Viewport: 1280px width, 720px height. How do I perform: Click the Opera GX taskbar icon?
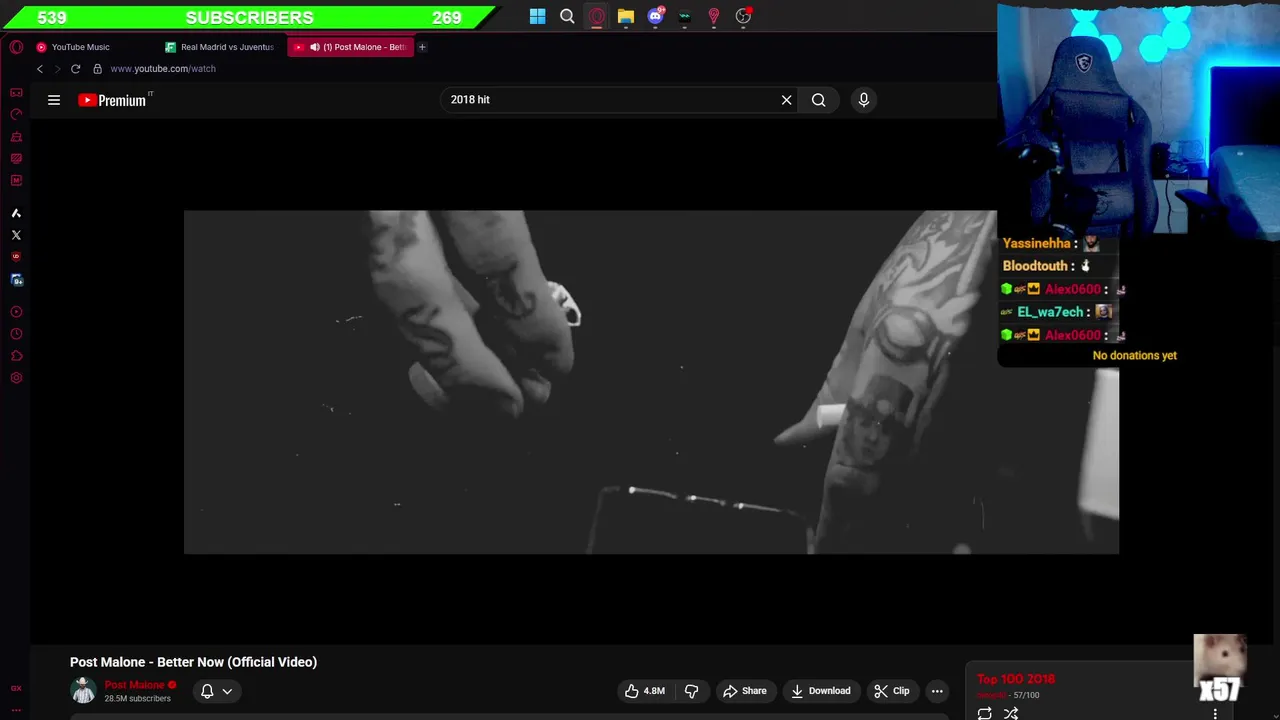pyautogui.click(x=596, y=16)
